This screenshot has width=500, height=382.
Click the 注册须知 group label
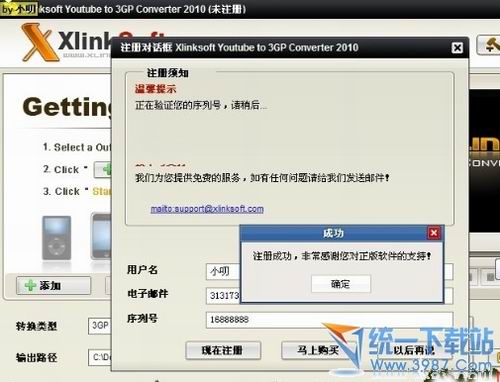click(x=168, y=73)
